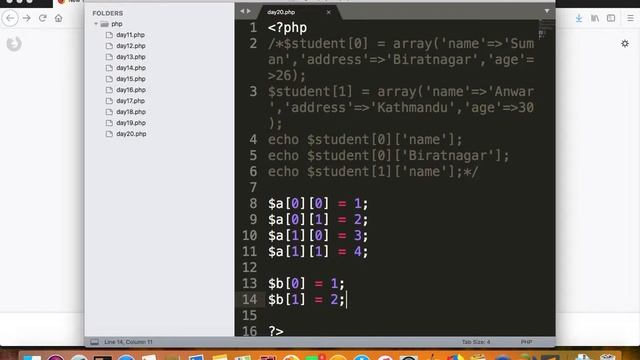Click the closing '?>' tag on line 16
Screen dimensions: 640x360
pos(276,331)
